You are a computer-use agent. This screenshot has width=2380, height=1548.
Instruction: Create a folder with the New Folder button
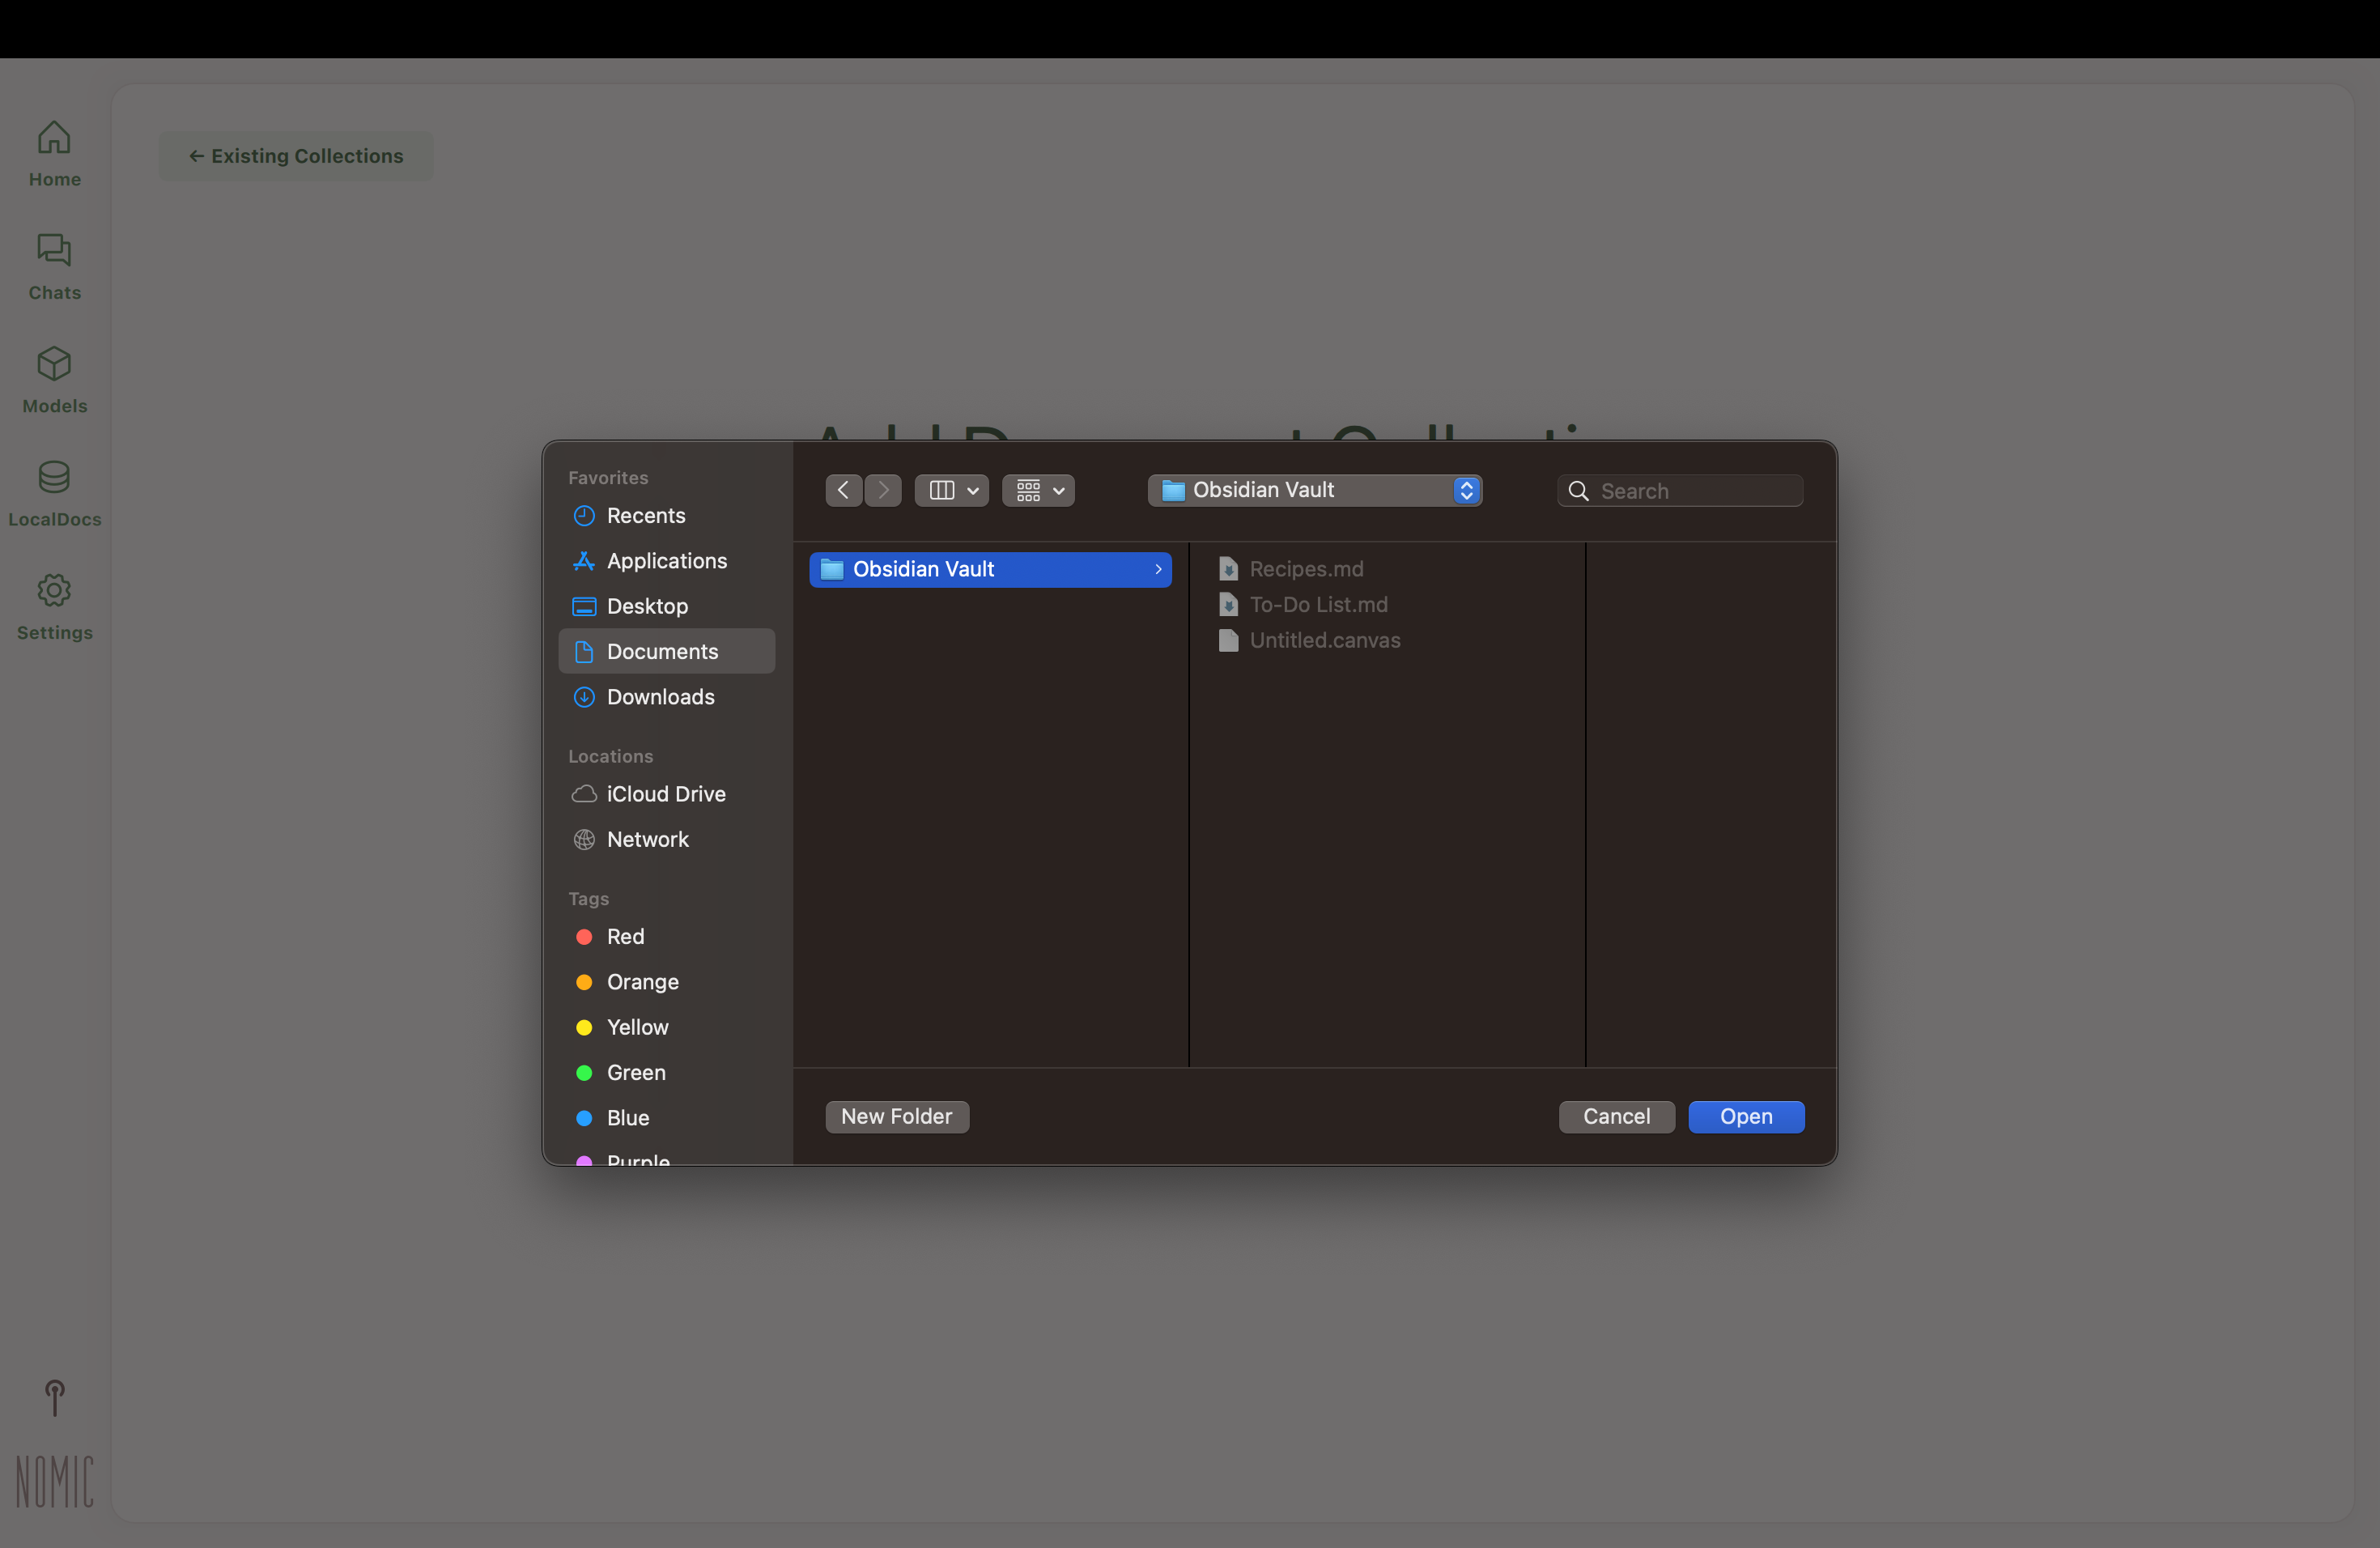coord(896,1117)
